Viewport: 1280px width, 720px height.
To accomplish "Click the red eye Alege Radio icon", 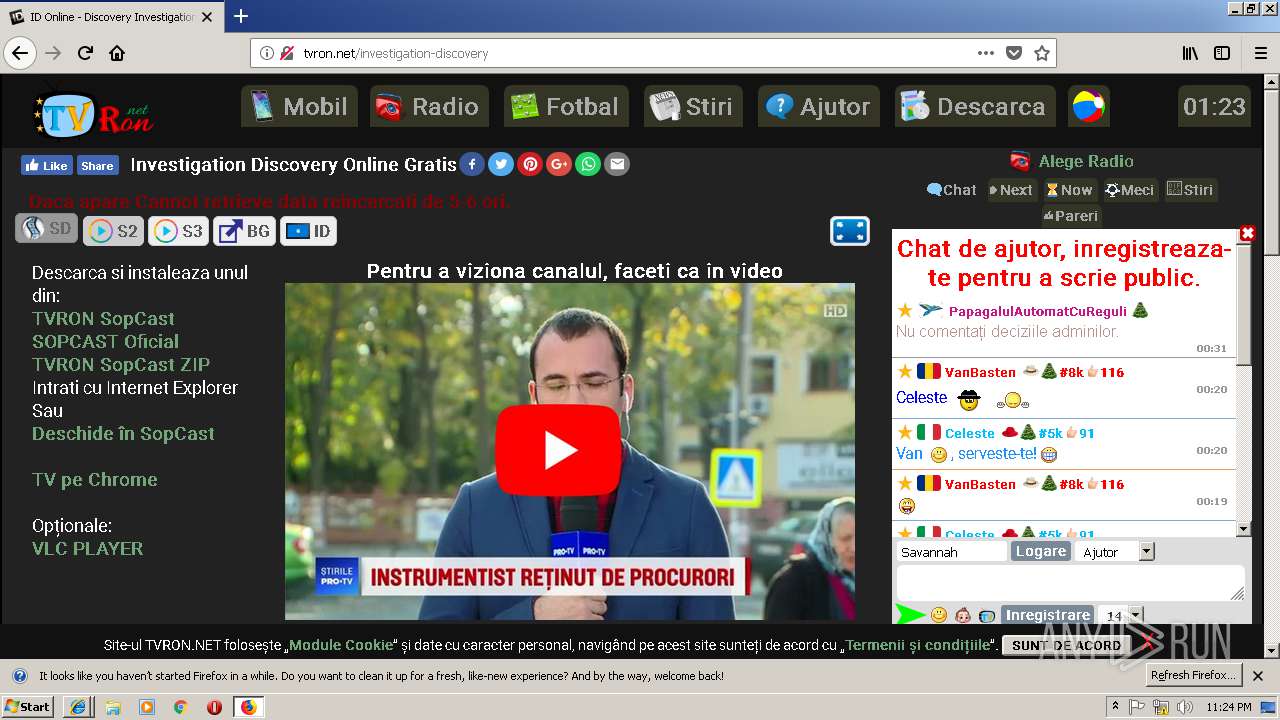I will click(1020, 161).
